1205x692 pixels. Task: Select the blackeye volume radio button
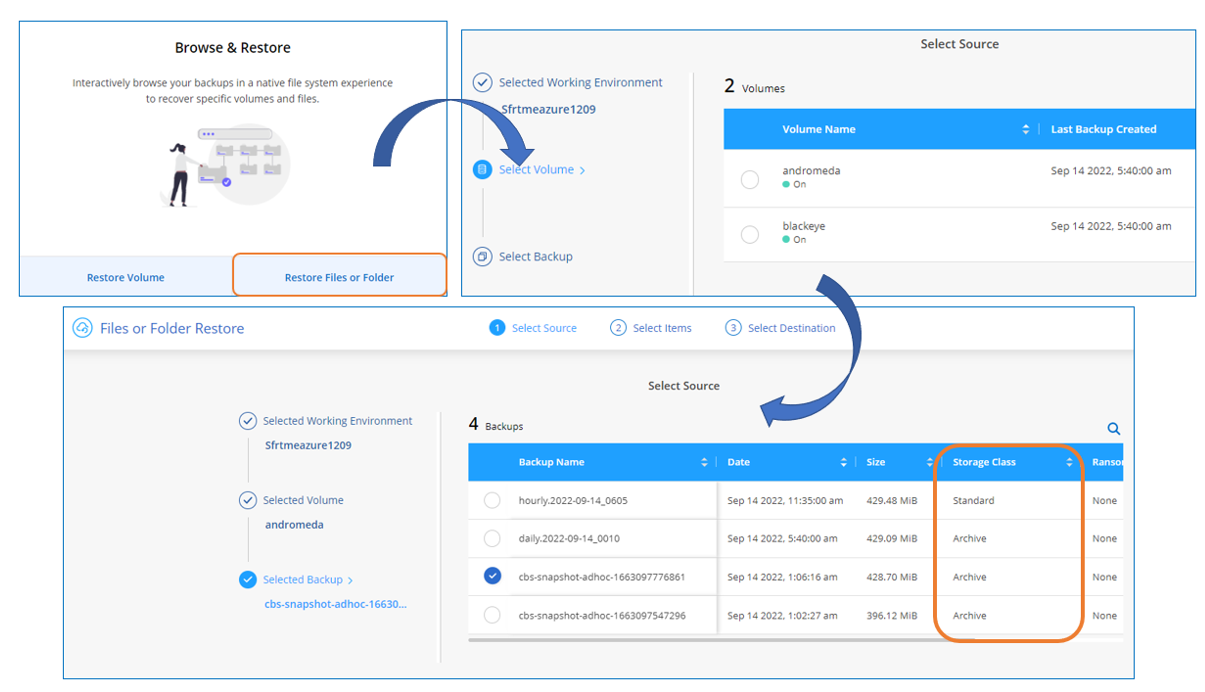750,235
